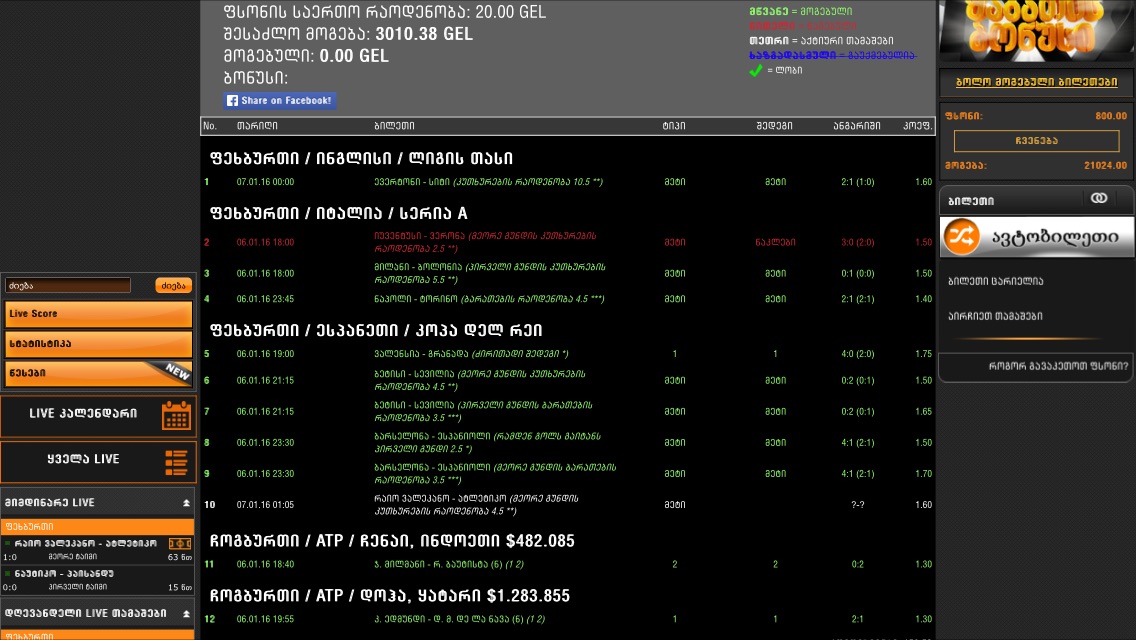Click the ჩვენება button
Image resolution: width=1136 pixels, height=640 pixels.
point(1036,141)
